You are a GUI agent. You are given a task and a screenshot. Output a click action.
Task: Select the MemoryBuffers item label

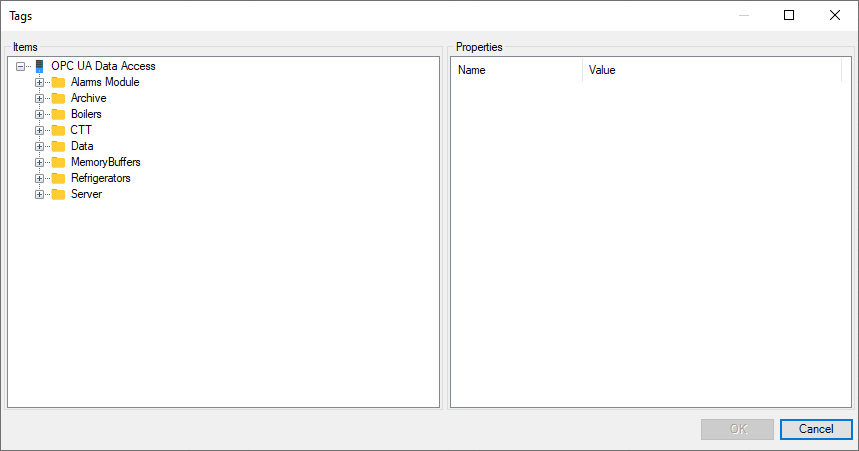tap(105, 162)
